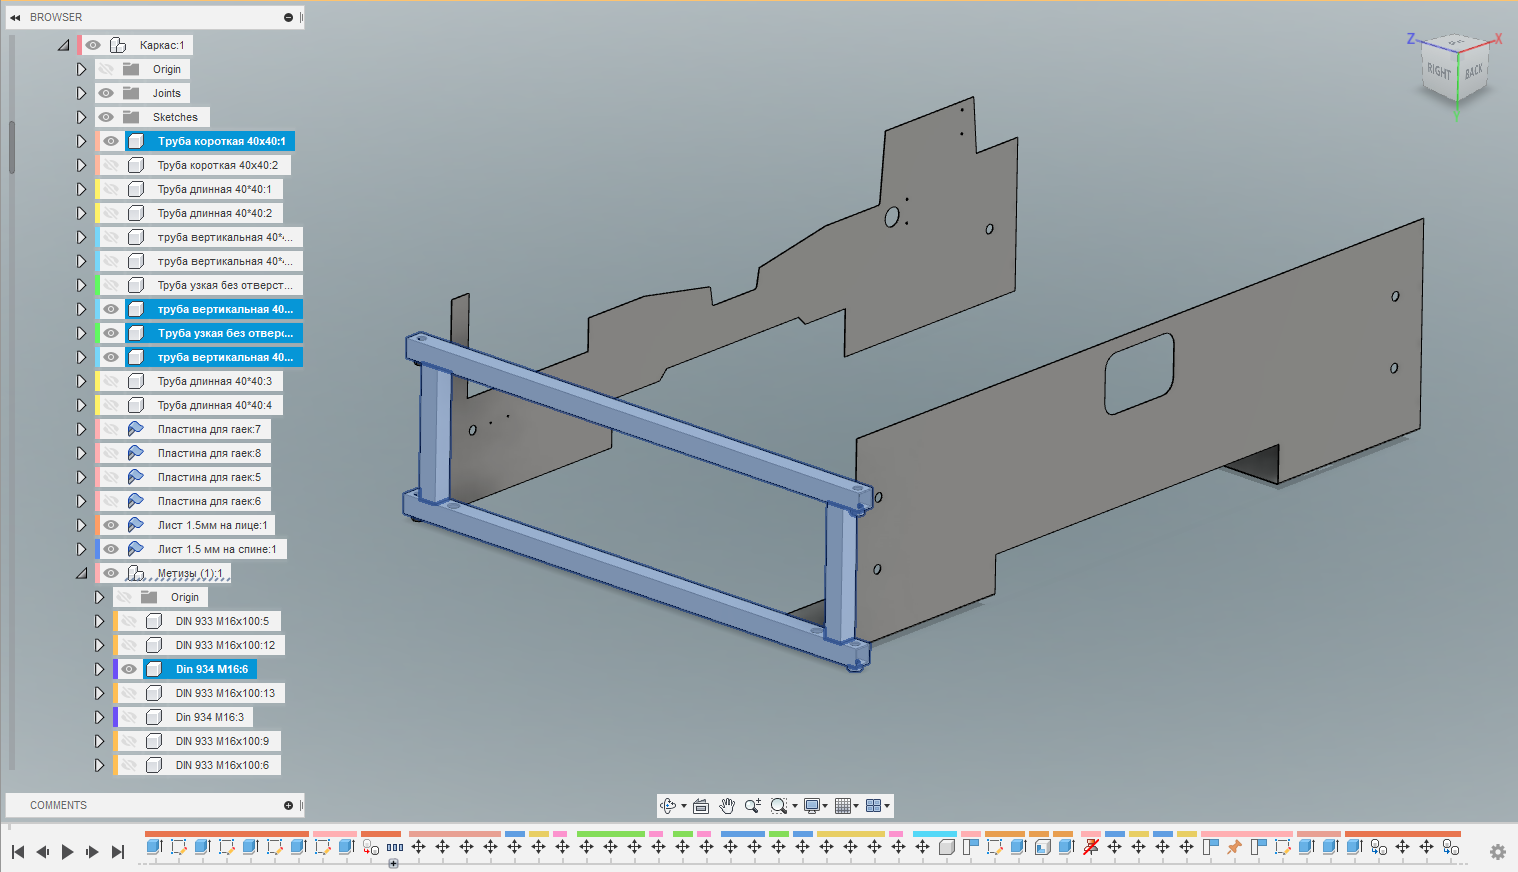
Task: Select first Extrude feature in timeline
Action: point(154,847)
